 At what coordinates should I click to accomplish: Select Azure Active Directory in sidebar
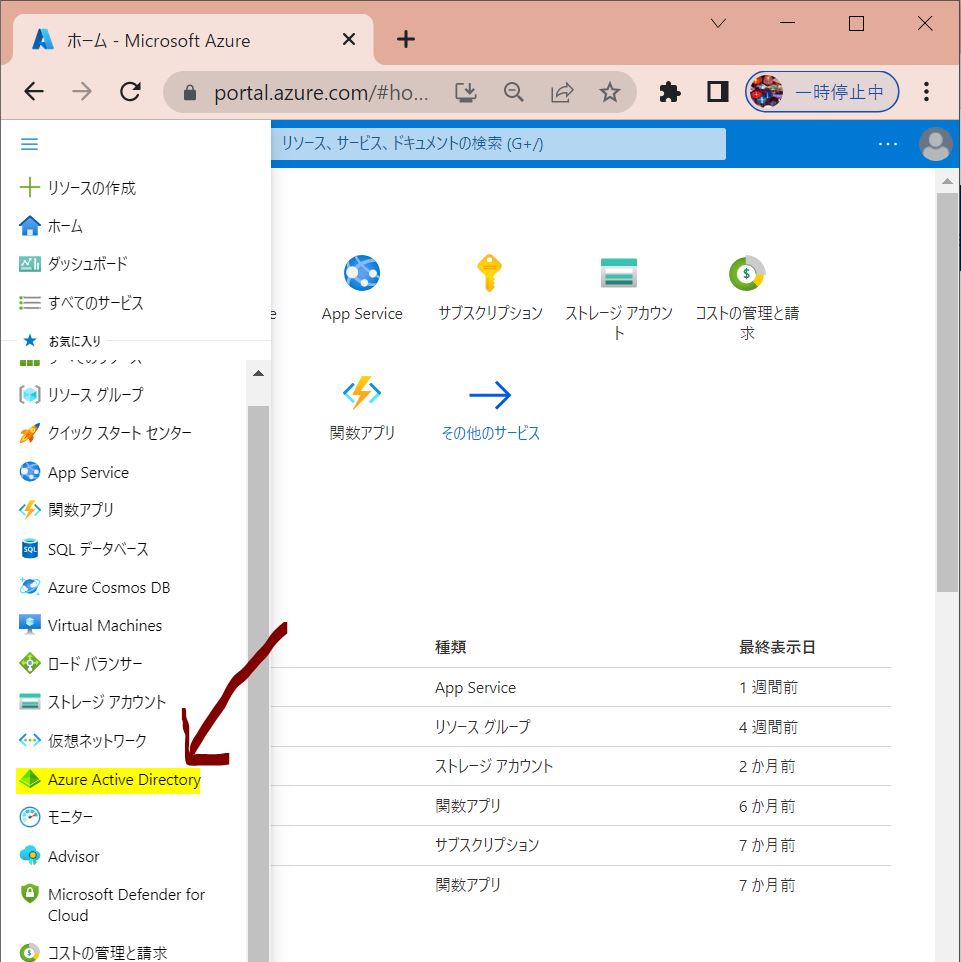123,780
